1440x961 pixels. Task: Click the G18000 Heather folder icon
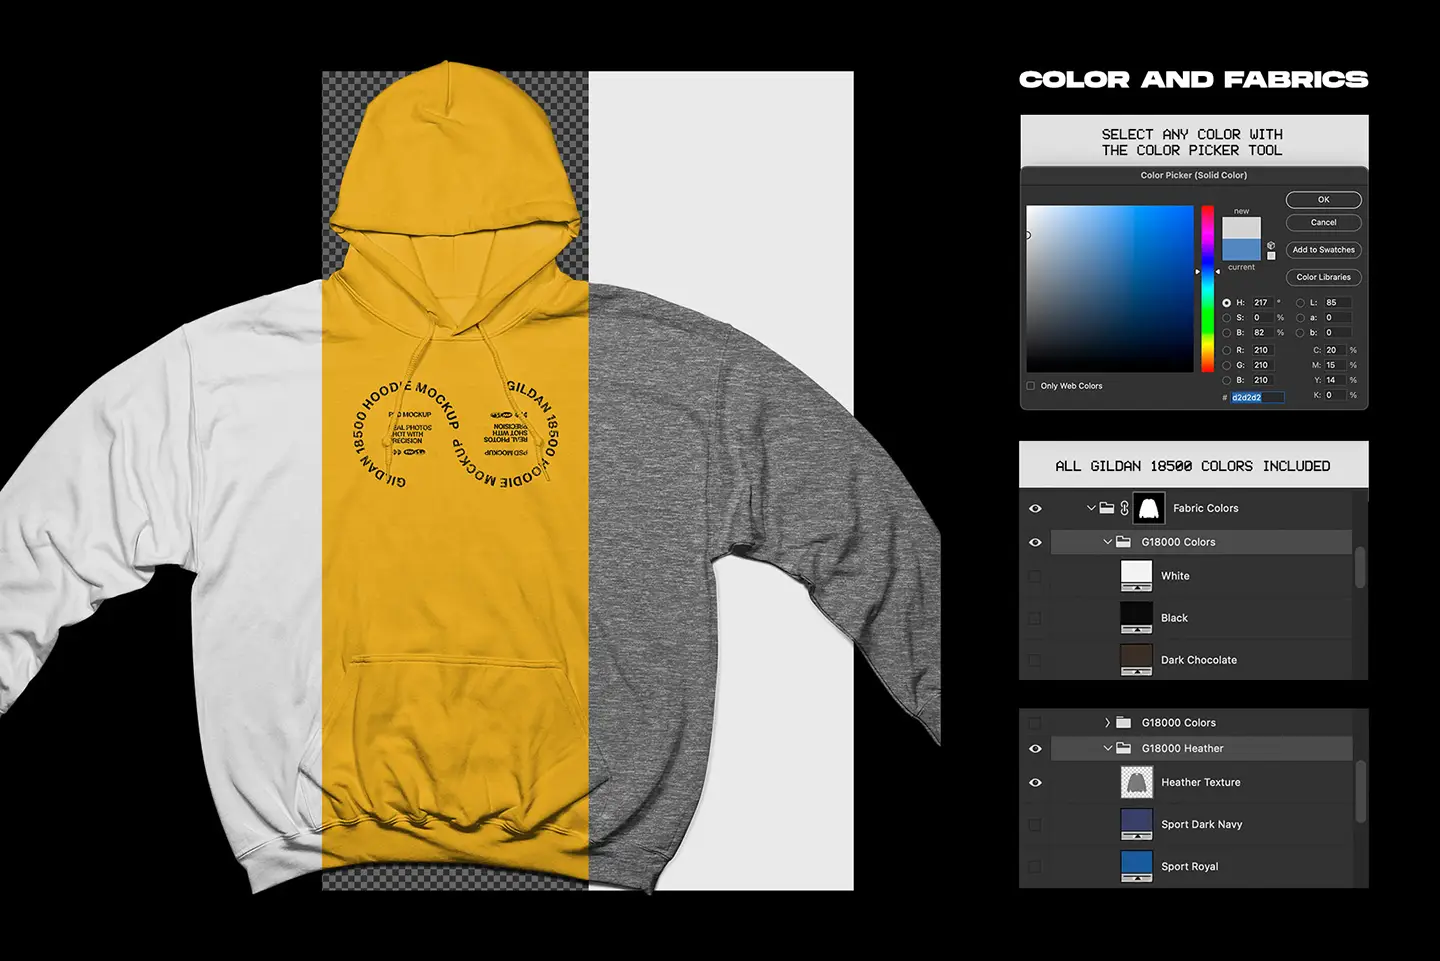pyautogui.click(x=1124, y=748)
